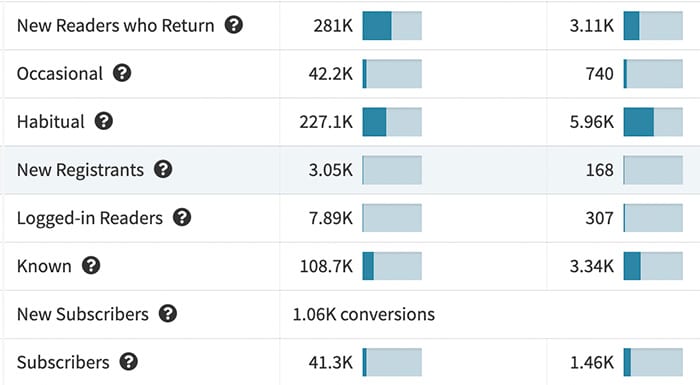Select the Logged-in Readers label
This screenshot has height=385, width=700.
coord(90,218)
